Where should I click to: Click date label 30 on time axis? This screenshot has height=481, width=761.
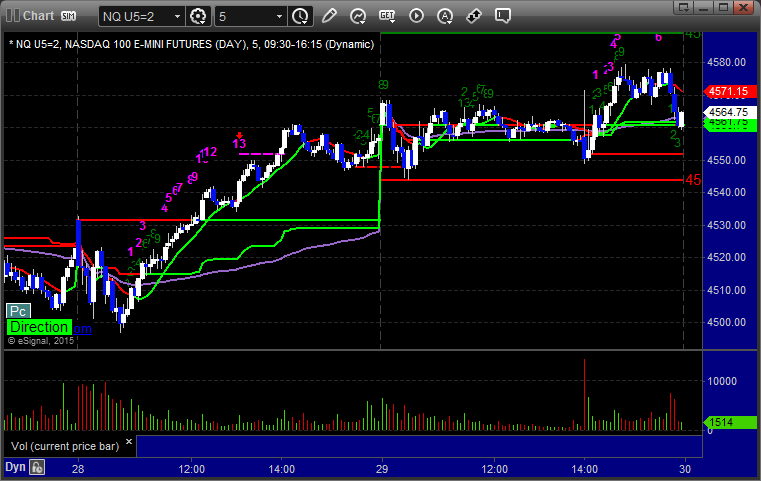[685, 469]
